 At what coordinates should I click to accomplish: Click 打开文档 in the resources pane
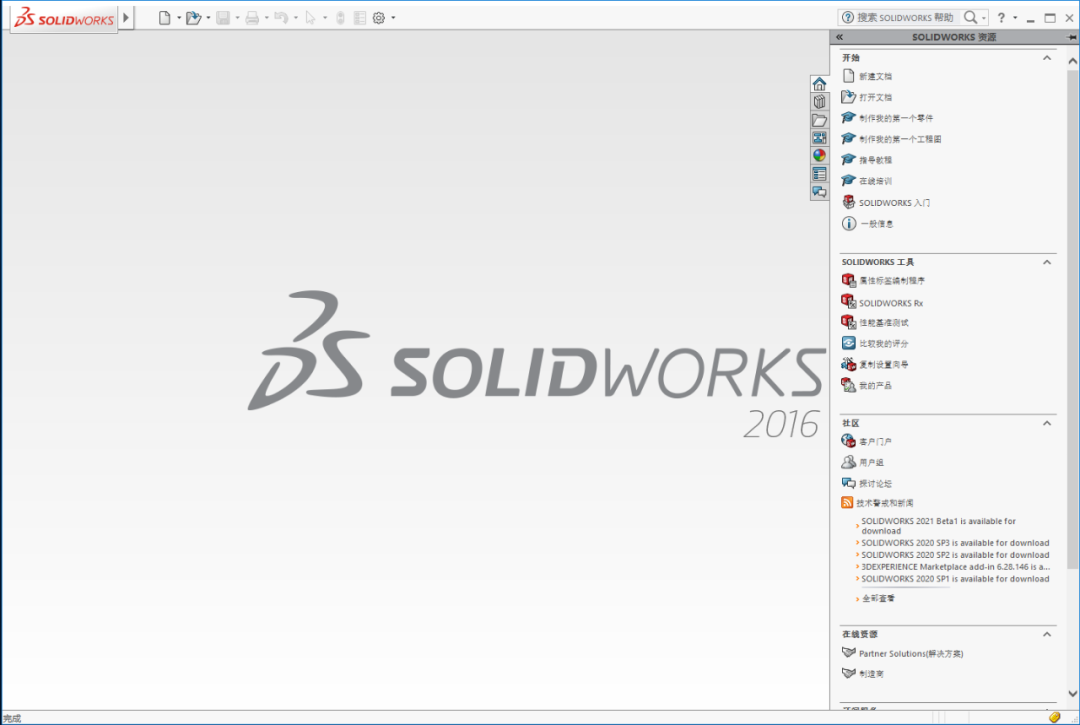pos(875,98)
